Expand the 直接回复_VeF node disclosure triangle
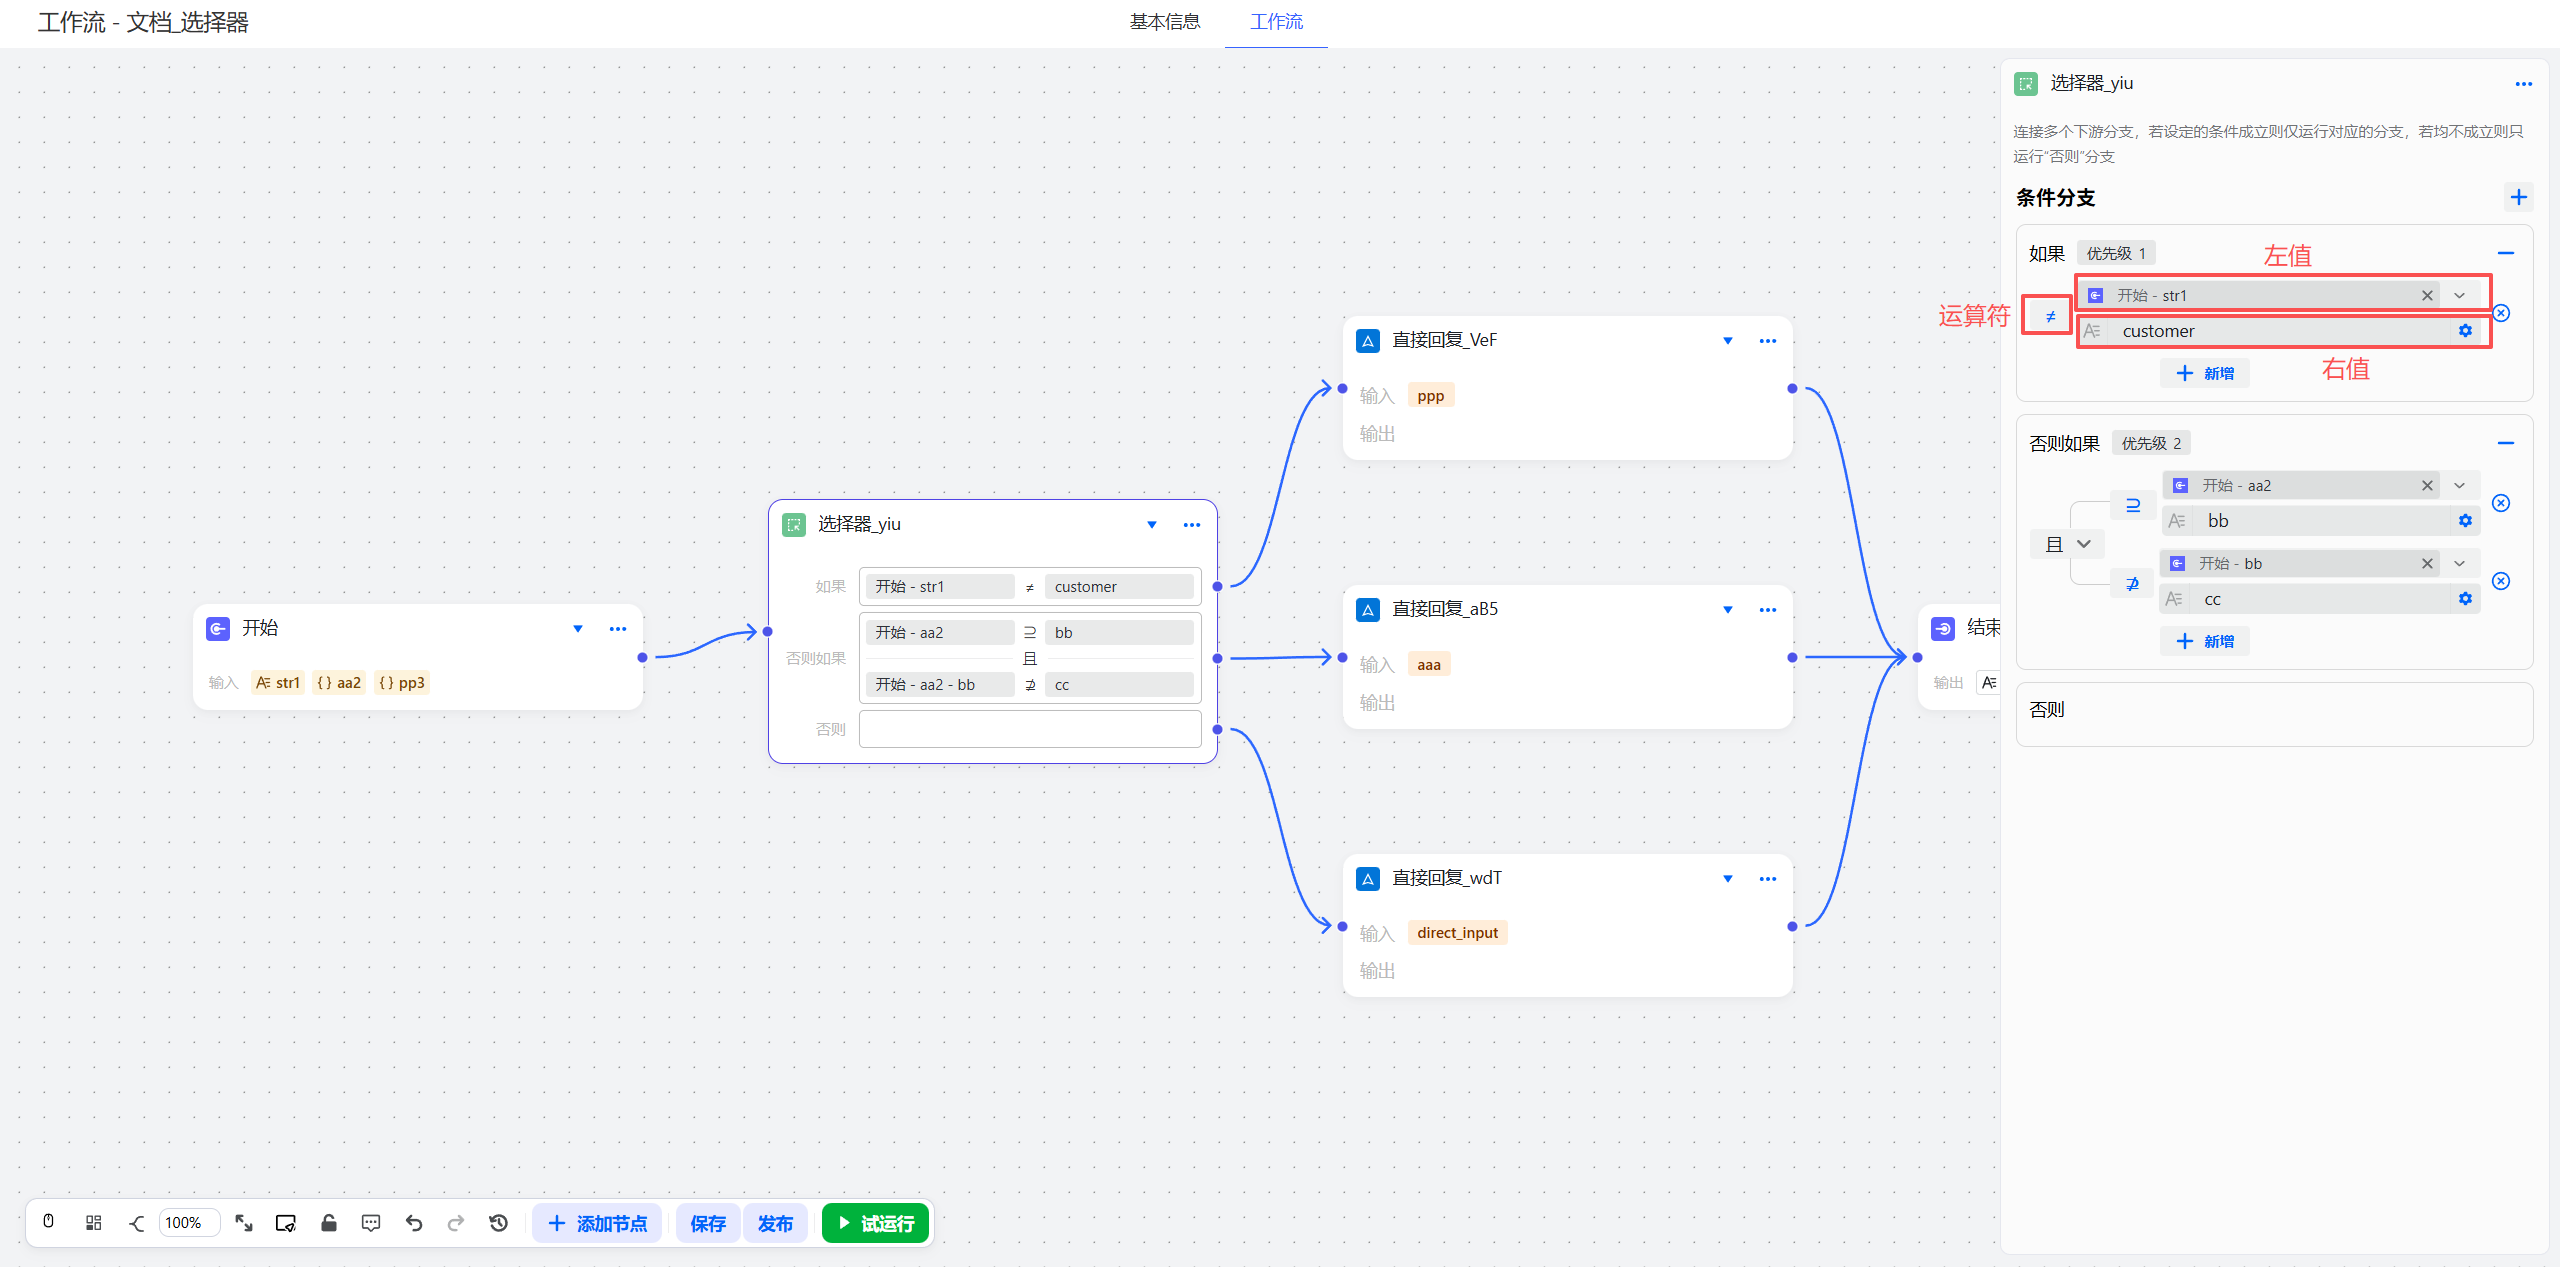 [1727, 340]
